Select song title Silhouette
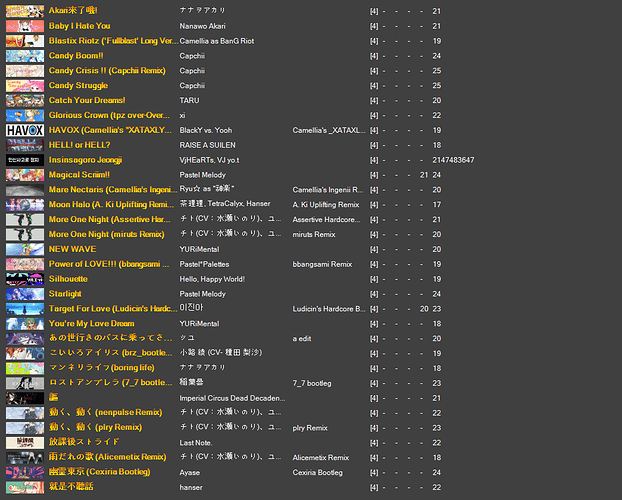622x500 pixels. (68, 279)
